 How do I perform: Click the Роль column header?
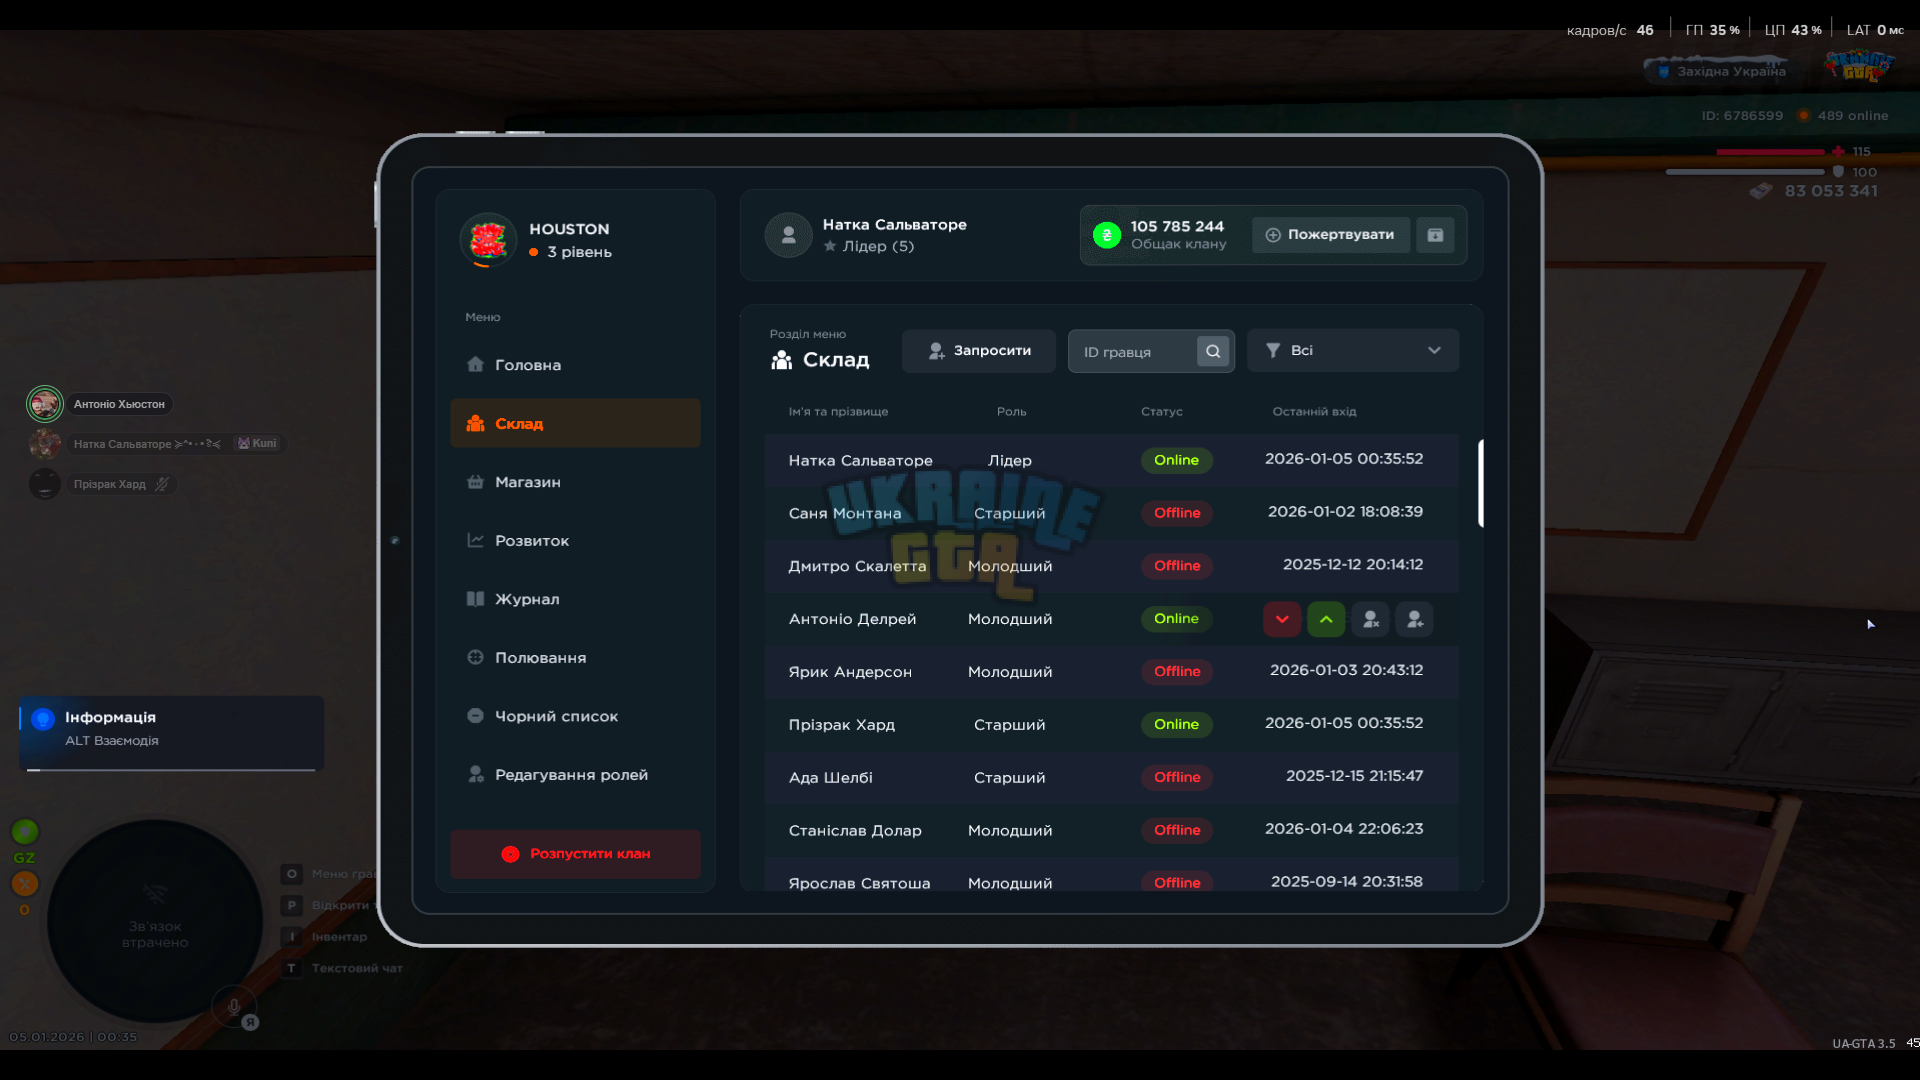click(x=1011, y=412)
